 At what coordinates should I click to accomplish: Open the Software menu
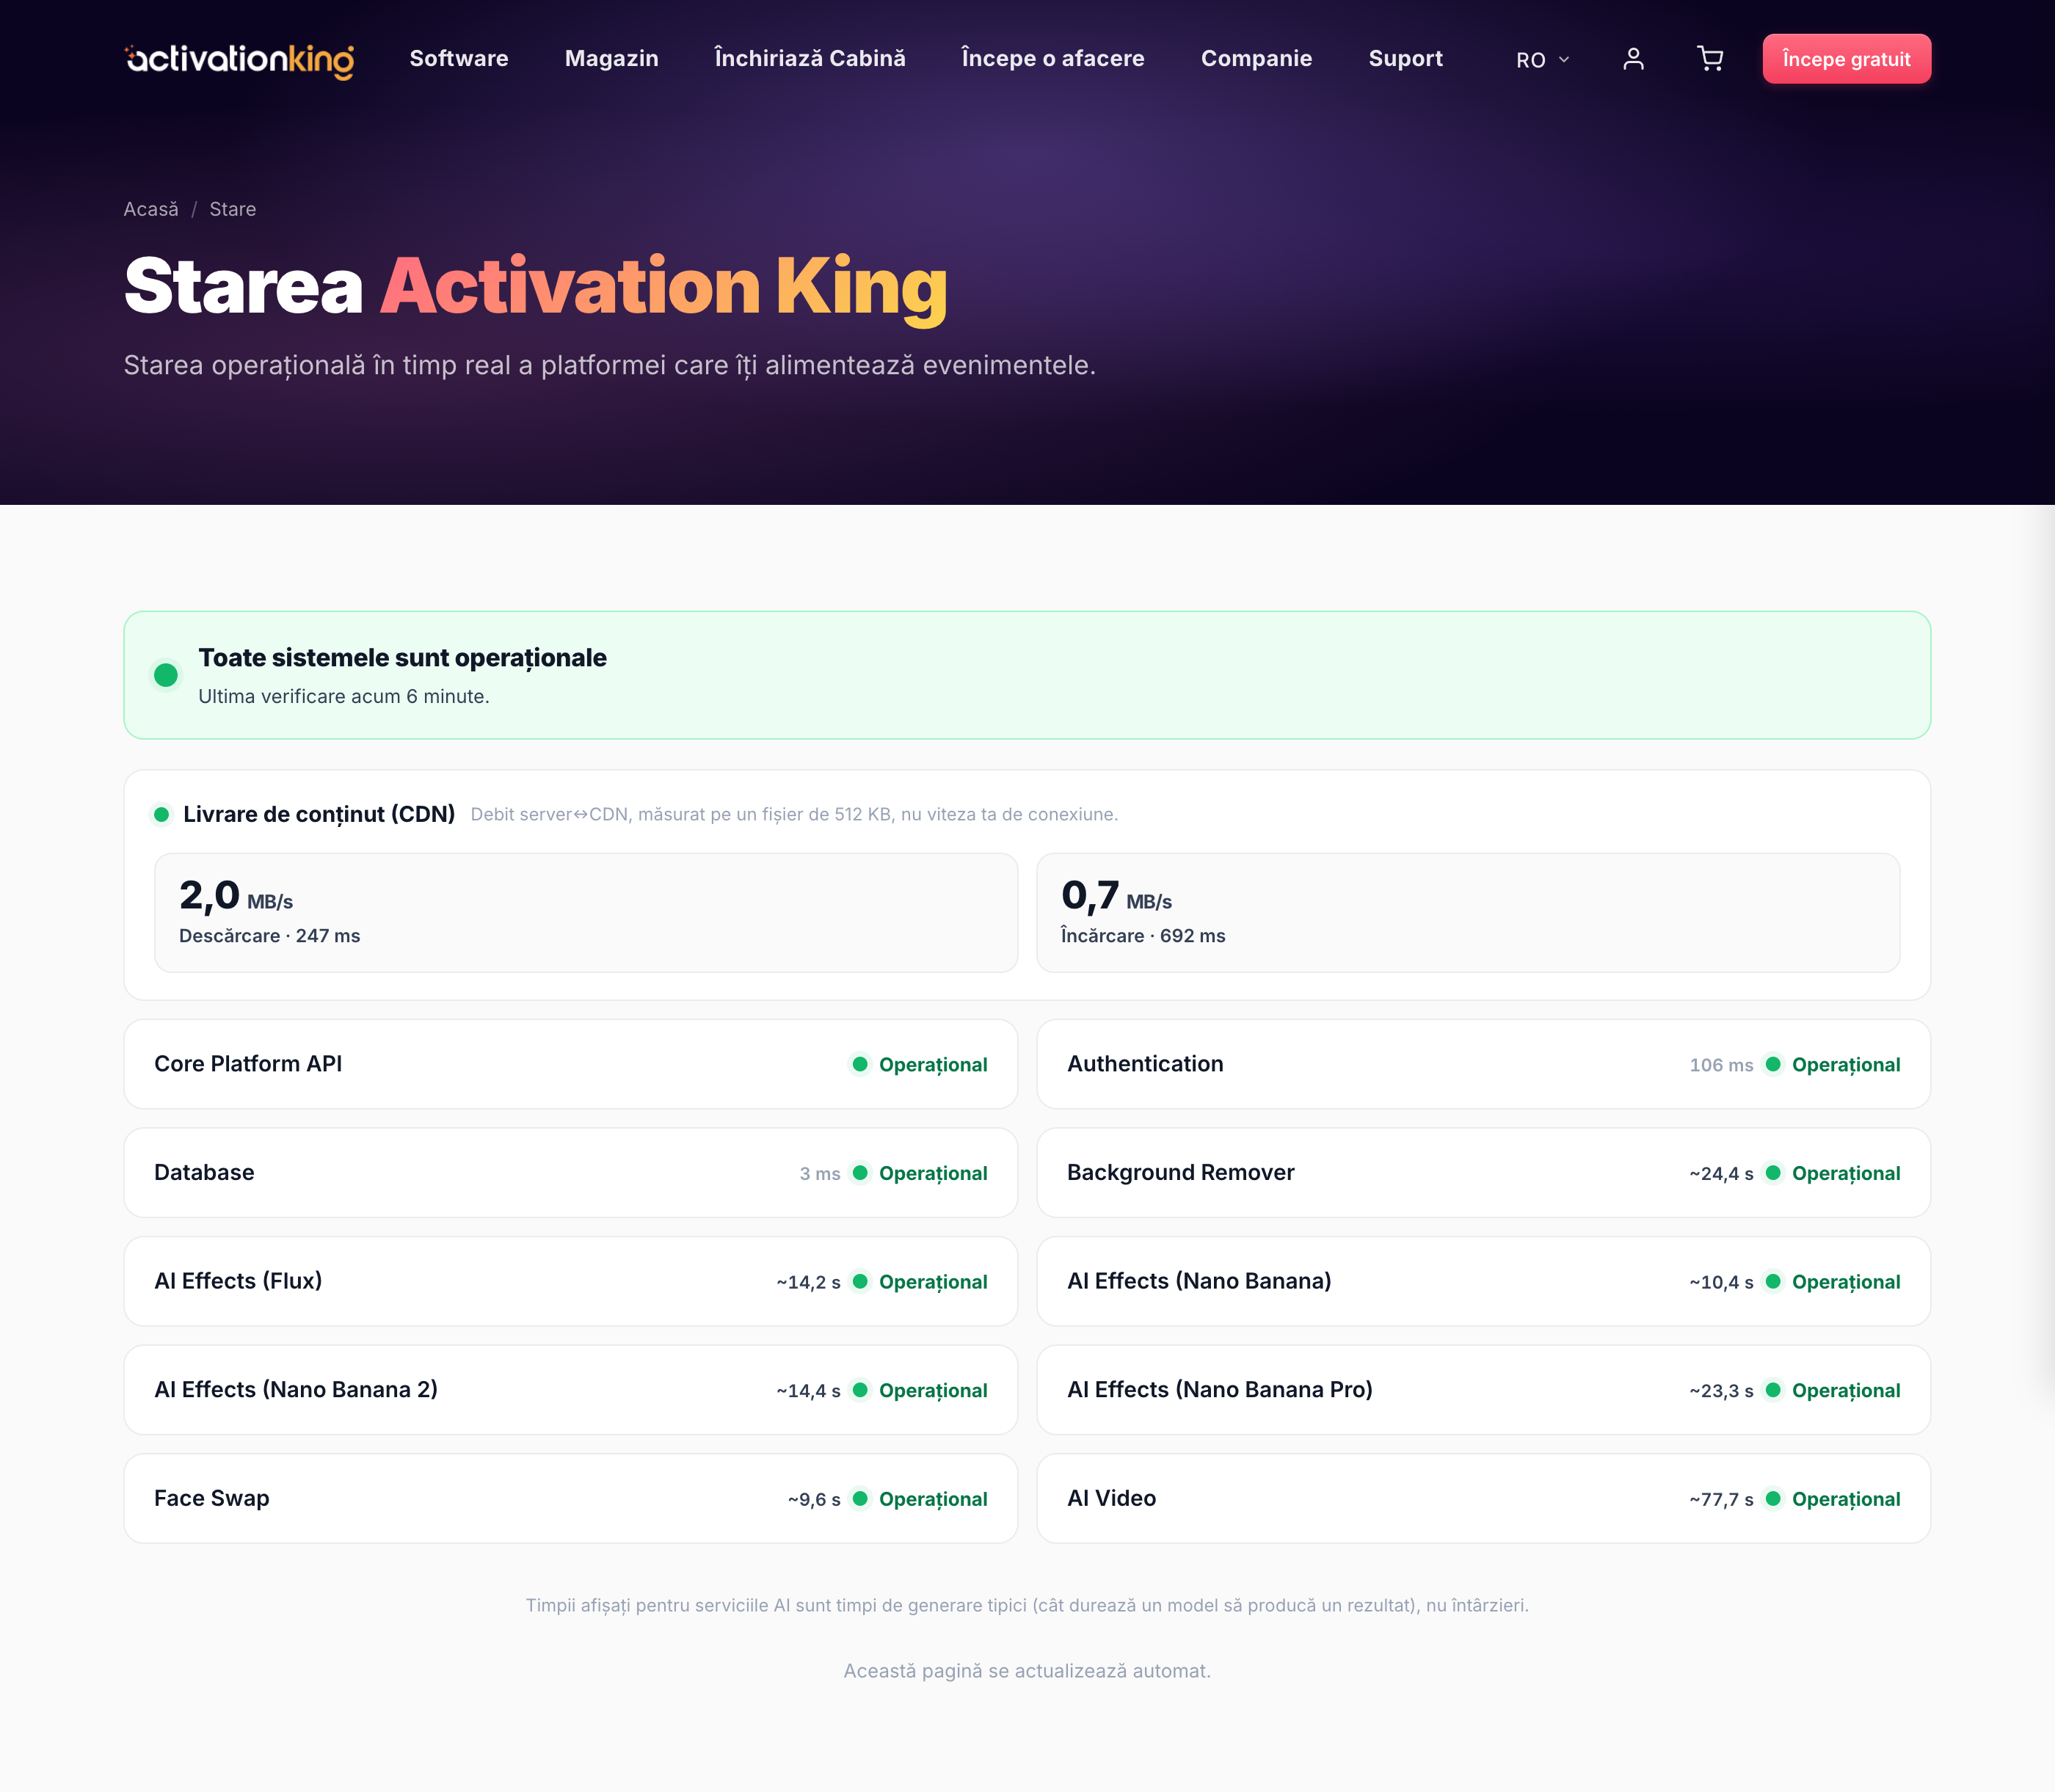459,58
